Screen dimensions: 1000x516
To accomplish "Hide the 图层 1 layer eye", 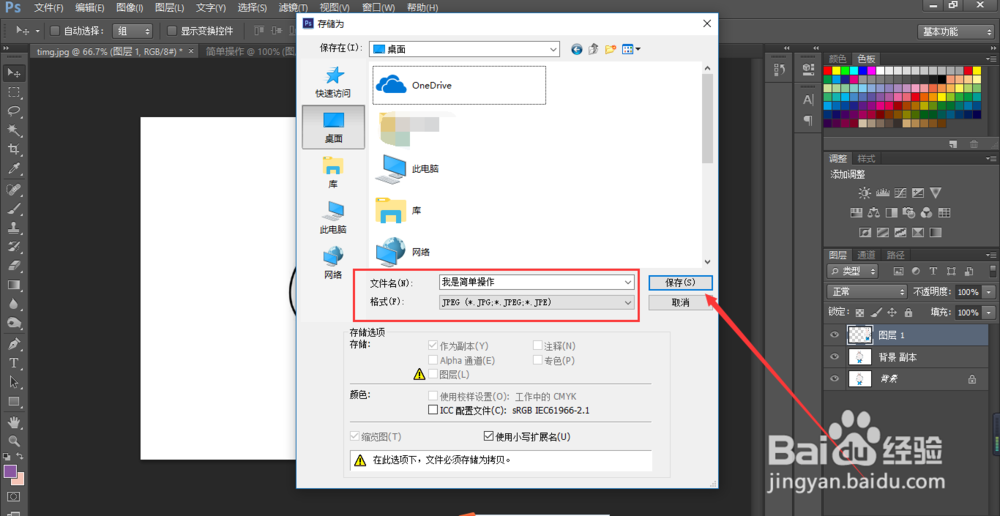I will (x=834, y=334).
